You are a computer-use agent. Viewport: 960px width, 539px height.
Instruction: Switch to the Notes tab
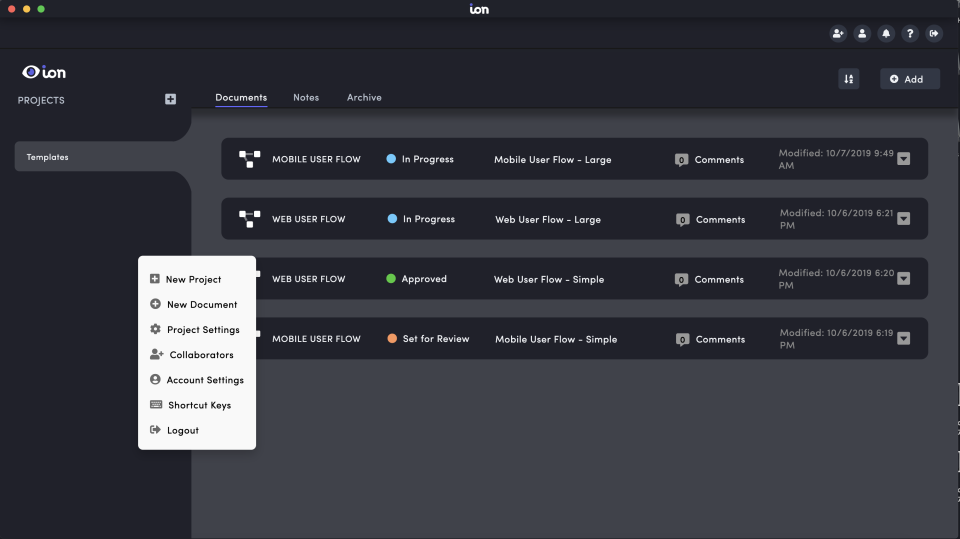306,97
